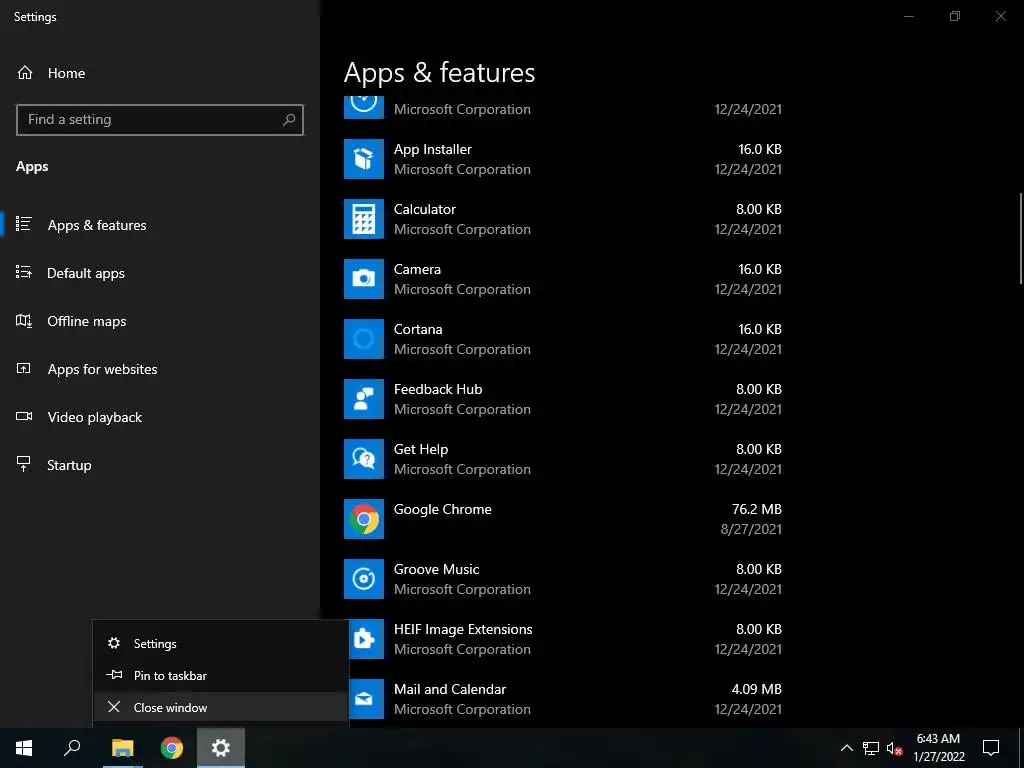Click the Startup sidebar icon
The width and height of the screenshot is (1024, 768).
tap(24, 464)
